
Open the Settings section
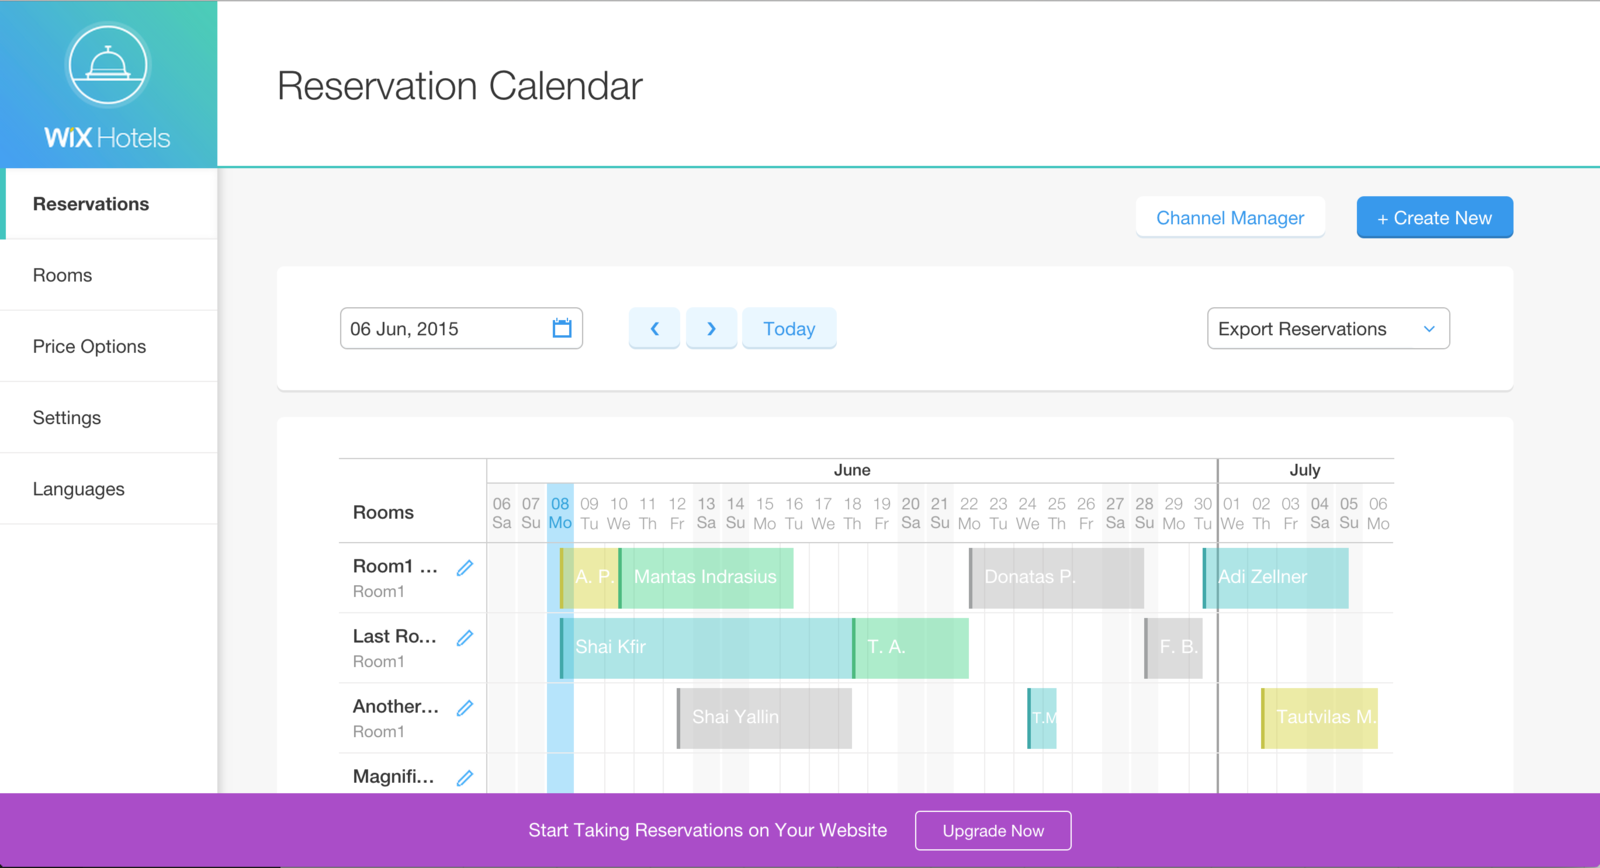(109, 417)
